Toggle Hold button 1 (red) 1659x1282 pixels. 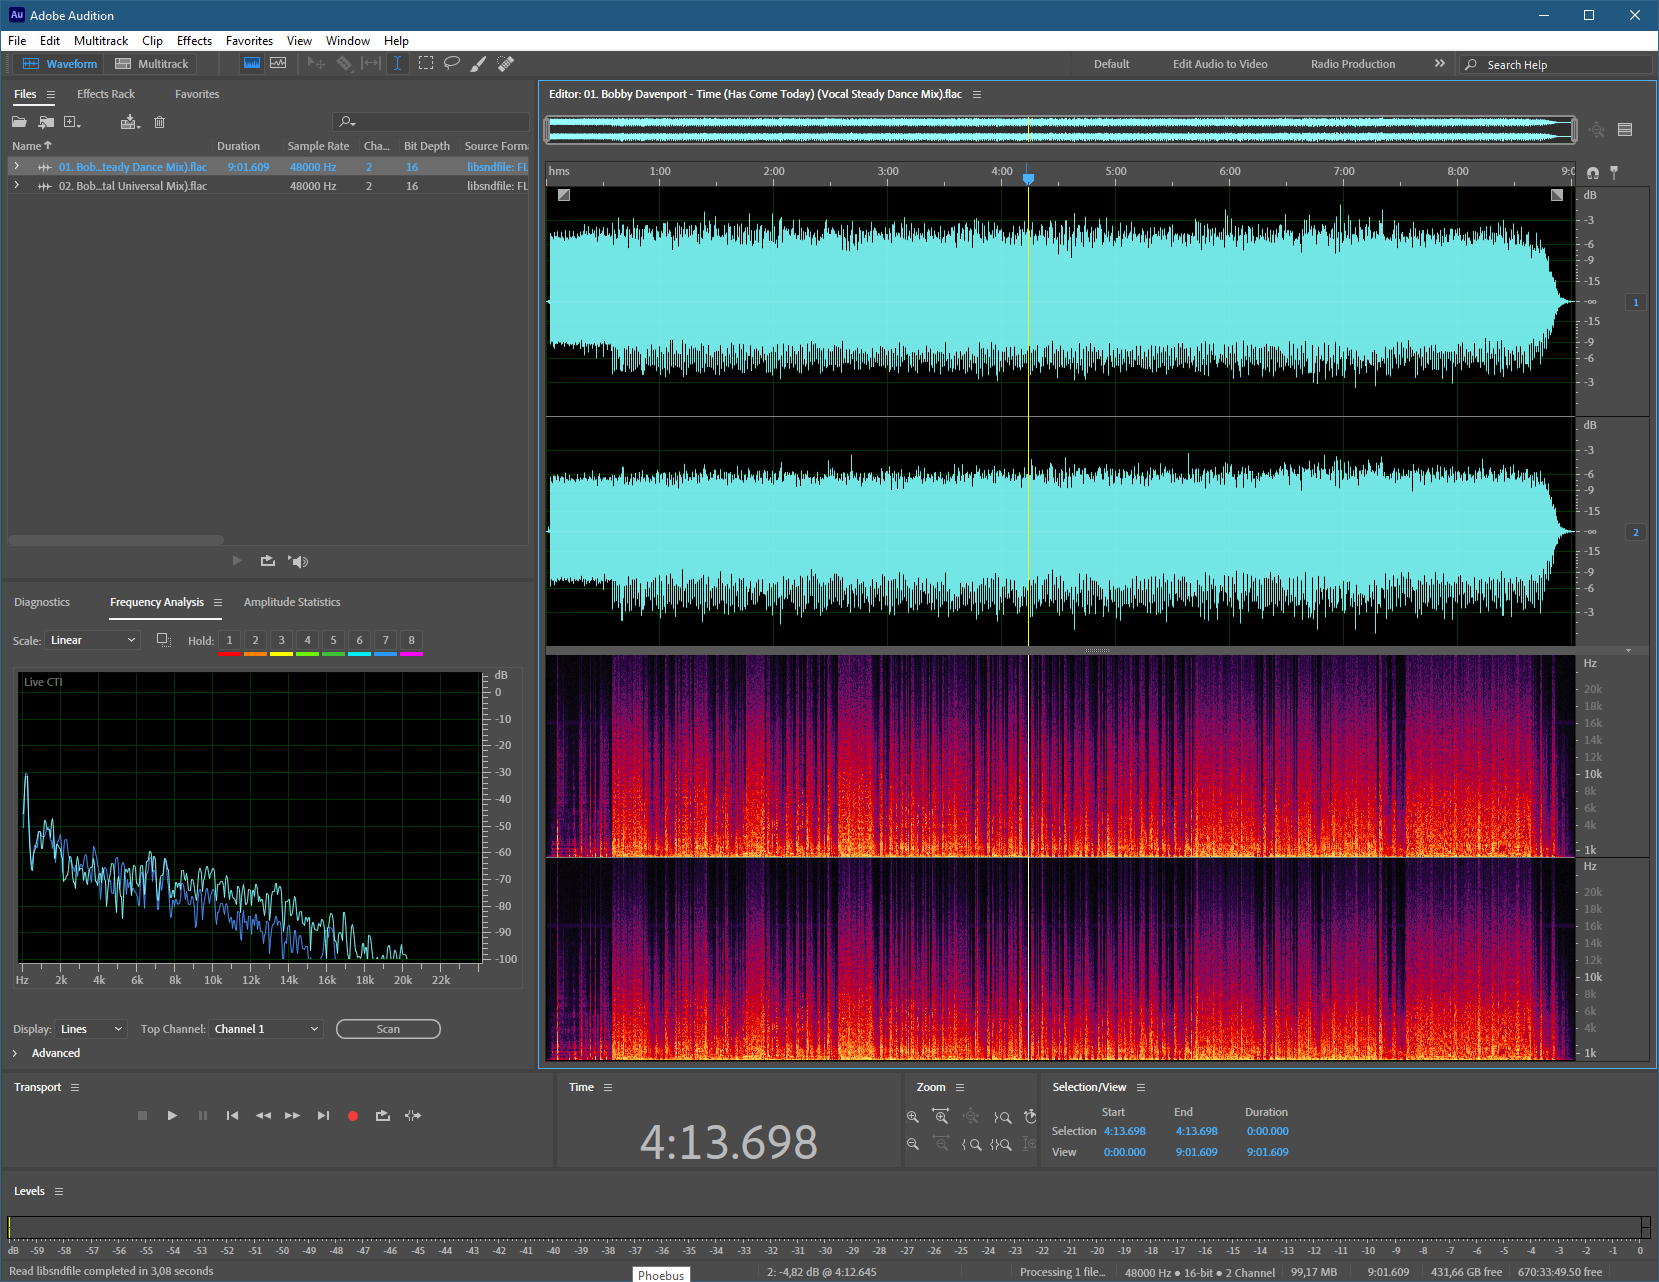point(229,640)
